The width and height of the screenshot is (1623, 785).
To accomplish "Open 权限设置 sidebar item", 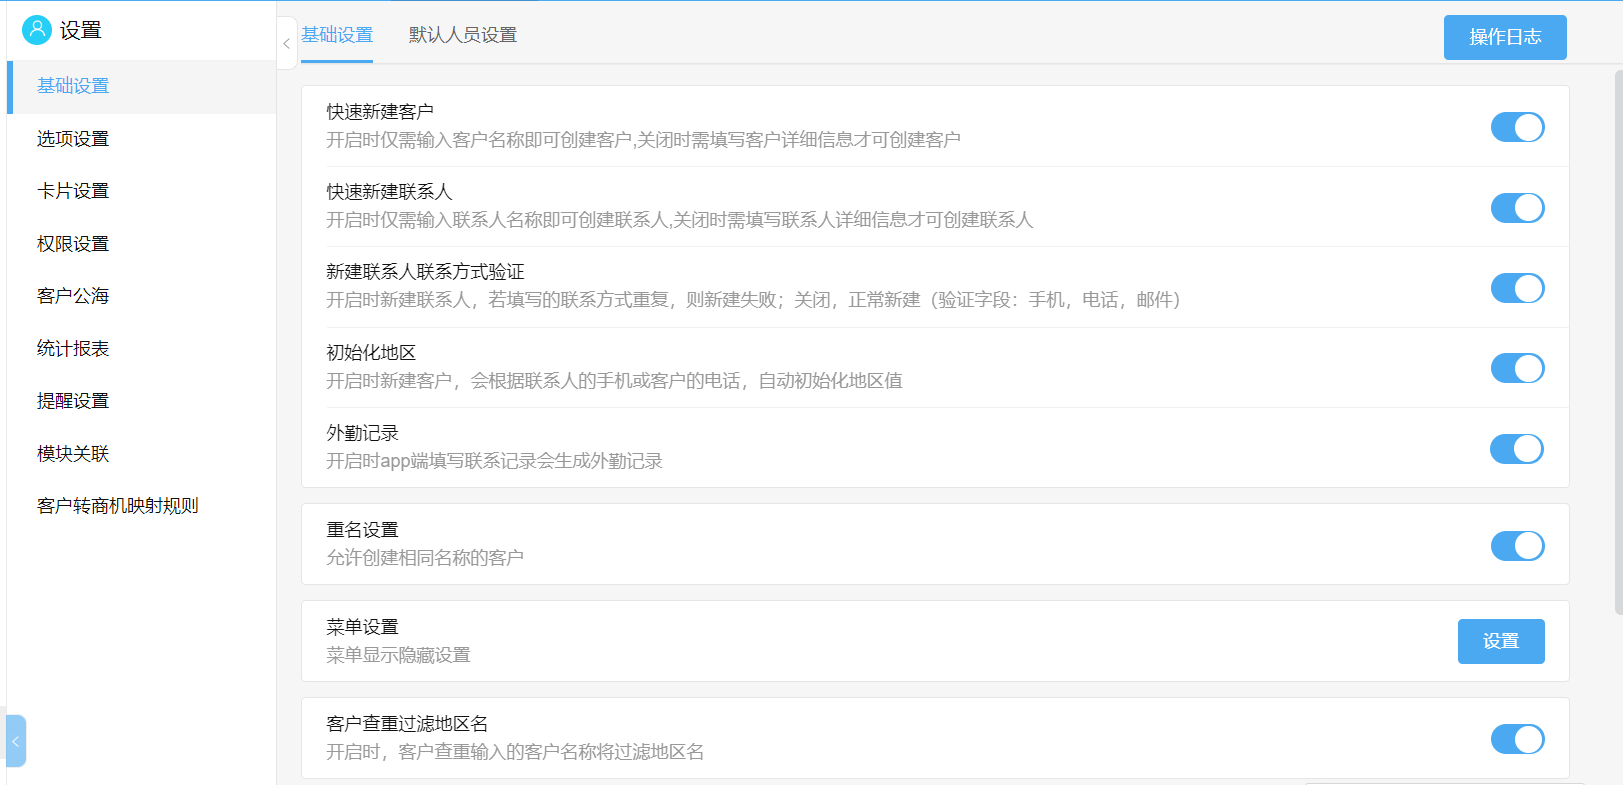I will [73, 244].
